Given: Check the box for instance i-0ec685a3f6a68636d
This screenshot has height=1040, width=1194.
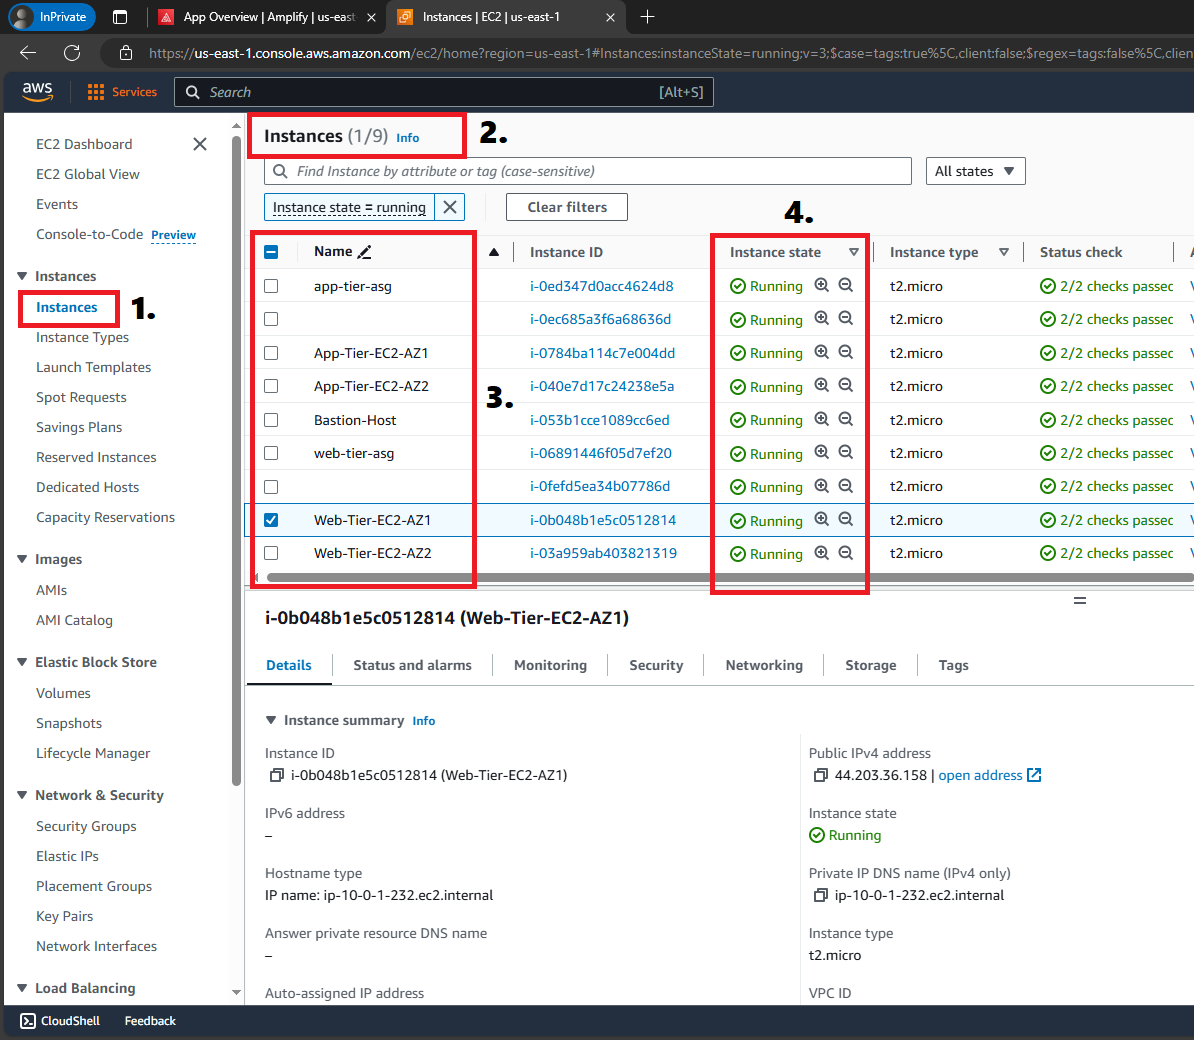Looking at the screenshot, I should coord(271,319).
